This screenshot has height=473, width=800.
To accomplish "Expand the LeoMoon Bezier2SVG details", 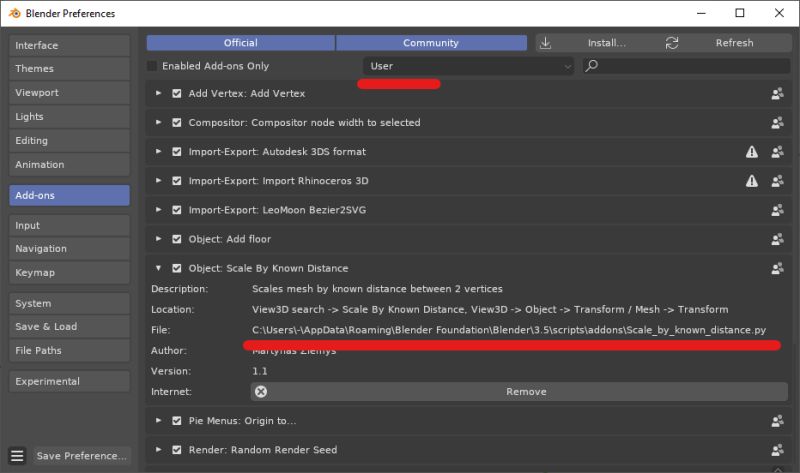I will (x=158, y=209).
